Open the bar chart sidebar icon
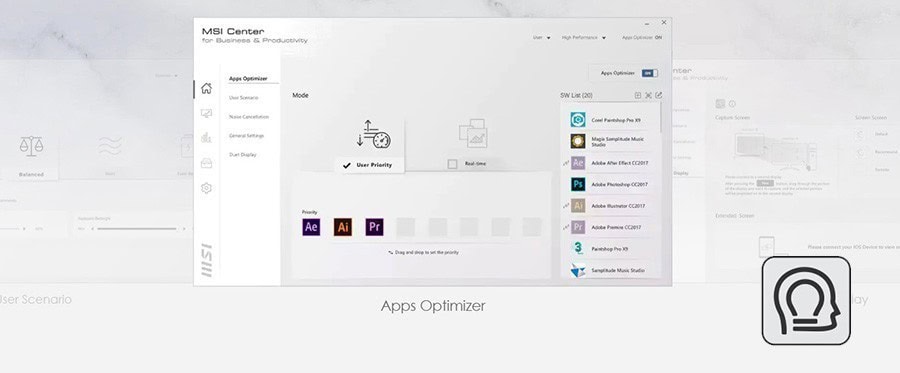 [x=207, y=137]
